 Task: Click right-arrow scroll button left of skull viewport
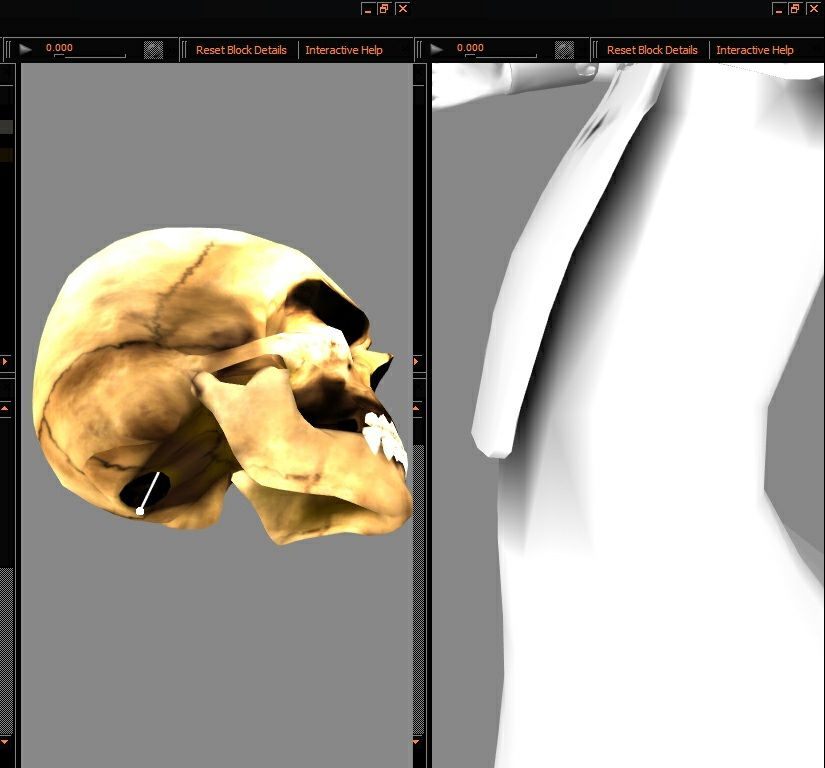tap(5, 361)
